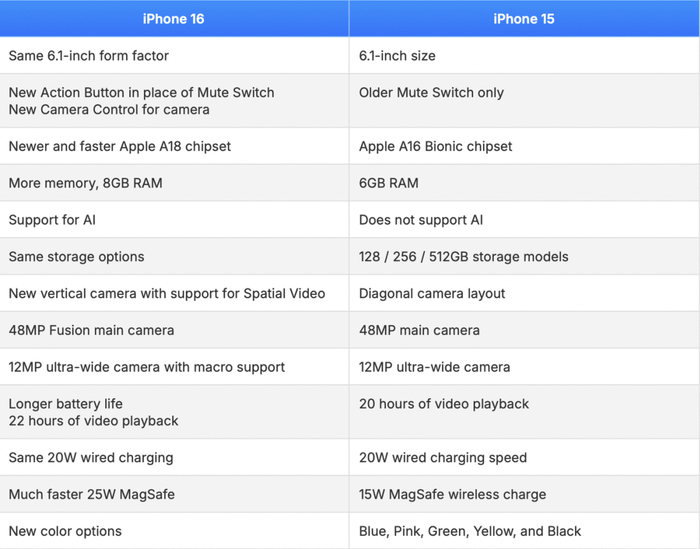
Task: Click 'Apple A16 Bionic chipset' text
Action: pos(435,146)
